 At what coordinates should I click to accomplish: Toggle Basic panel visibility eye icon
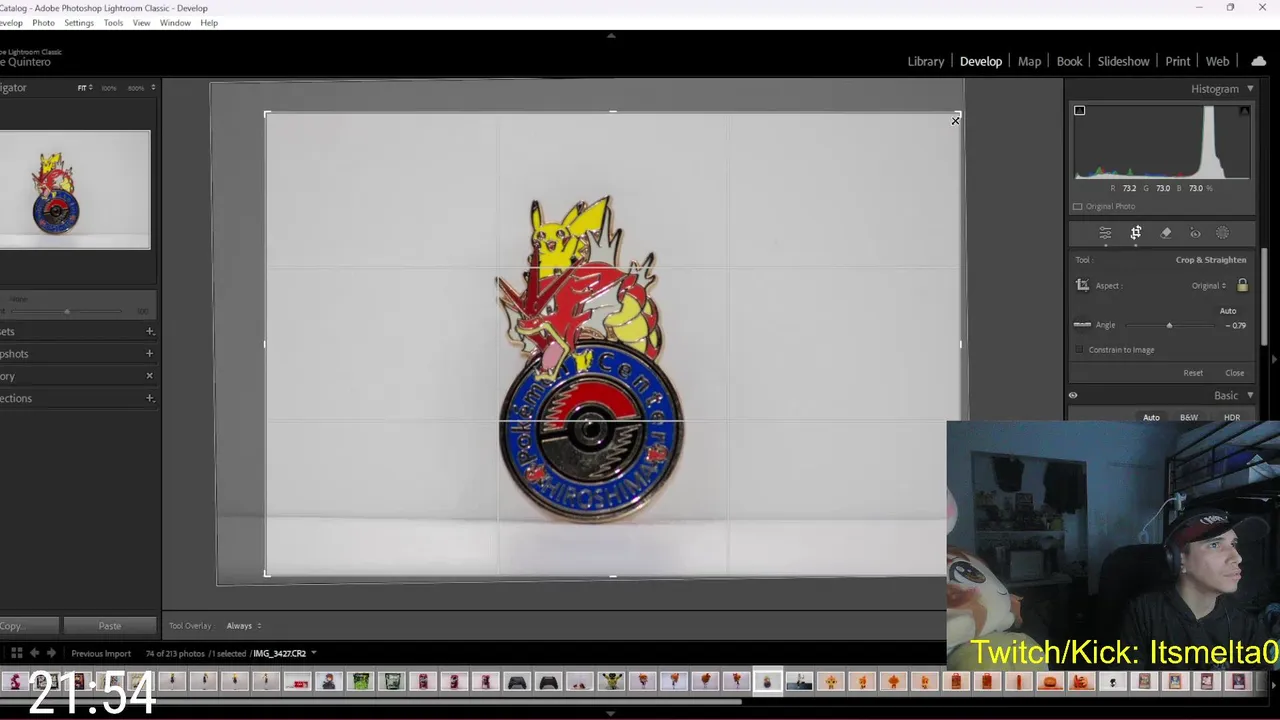1073,395
